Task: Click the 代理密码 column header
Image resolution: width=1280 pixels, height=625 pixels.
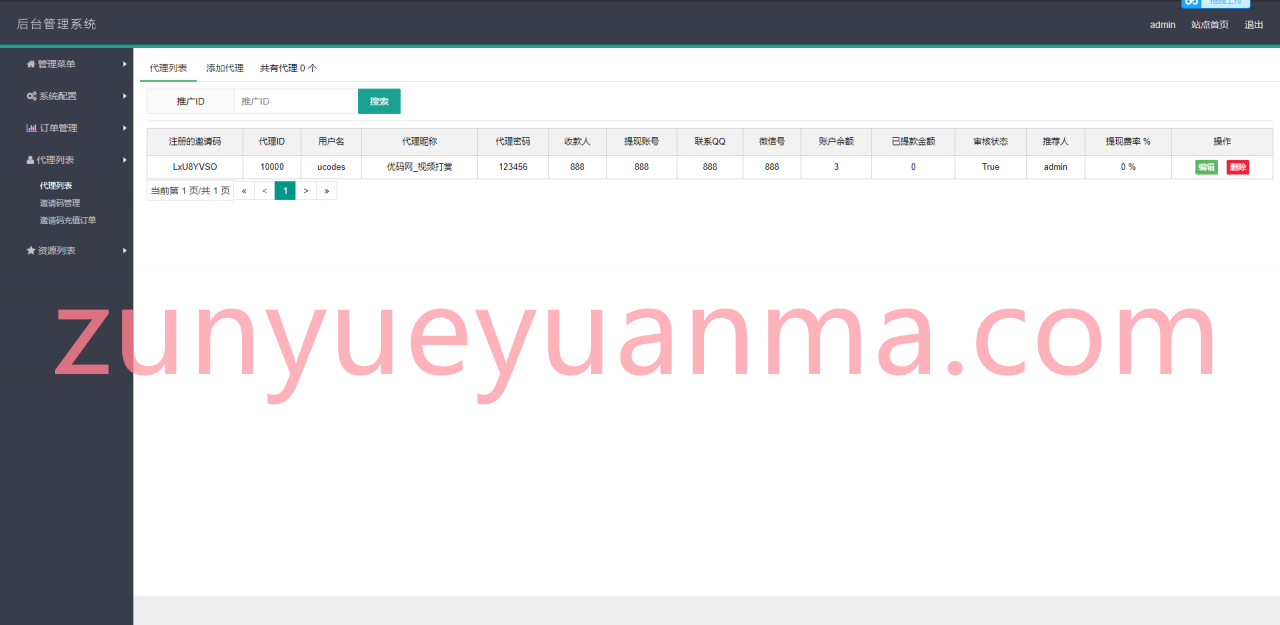Action: (x=513, y=142)
